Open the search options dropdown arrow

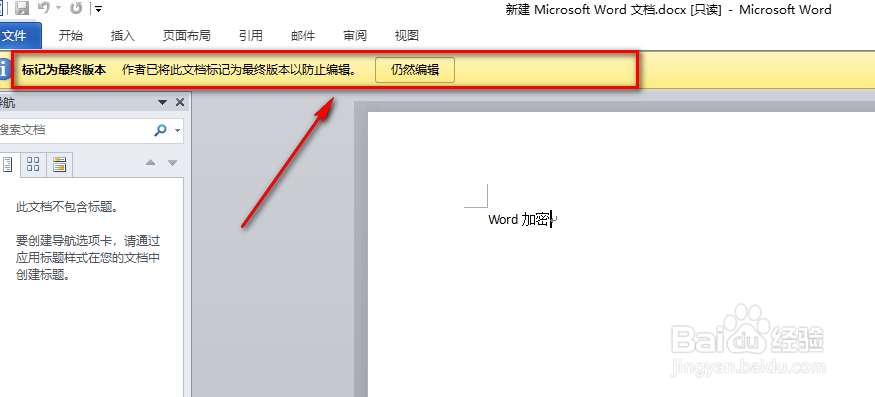click(177, 131)
